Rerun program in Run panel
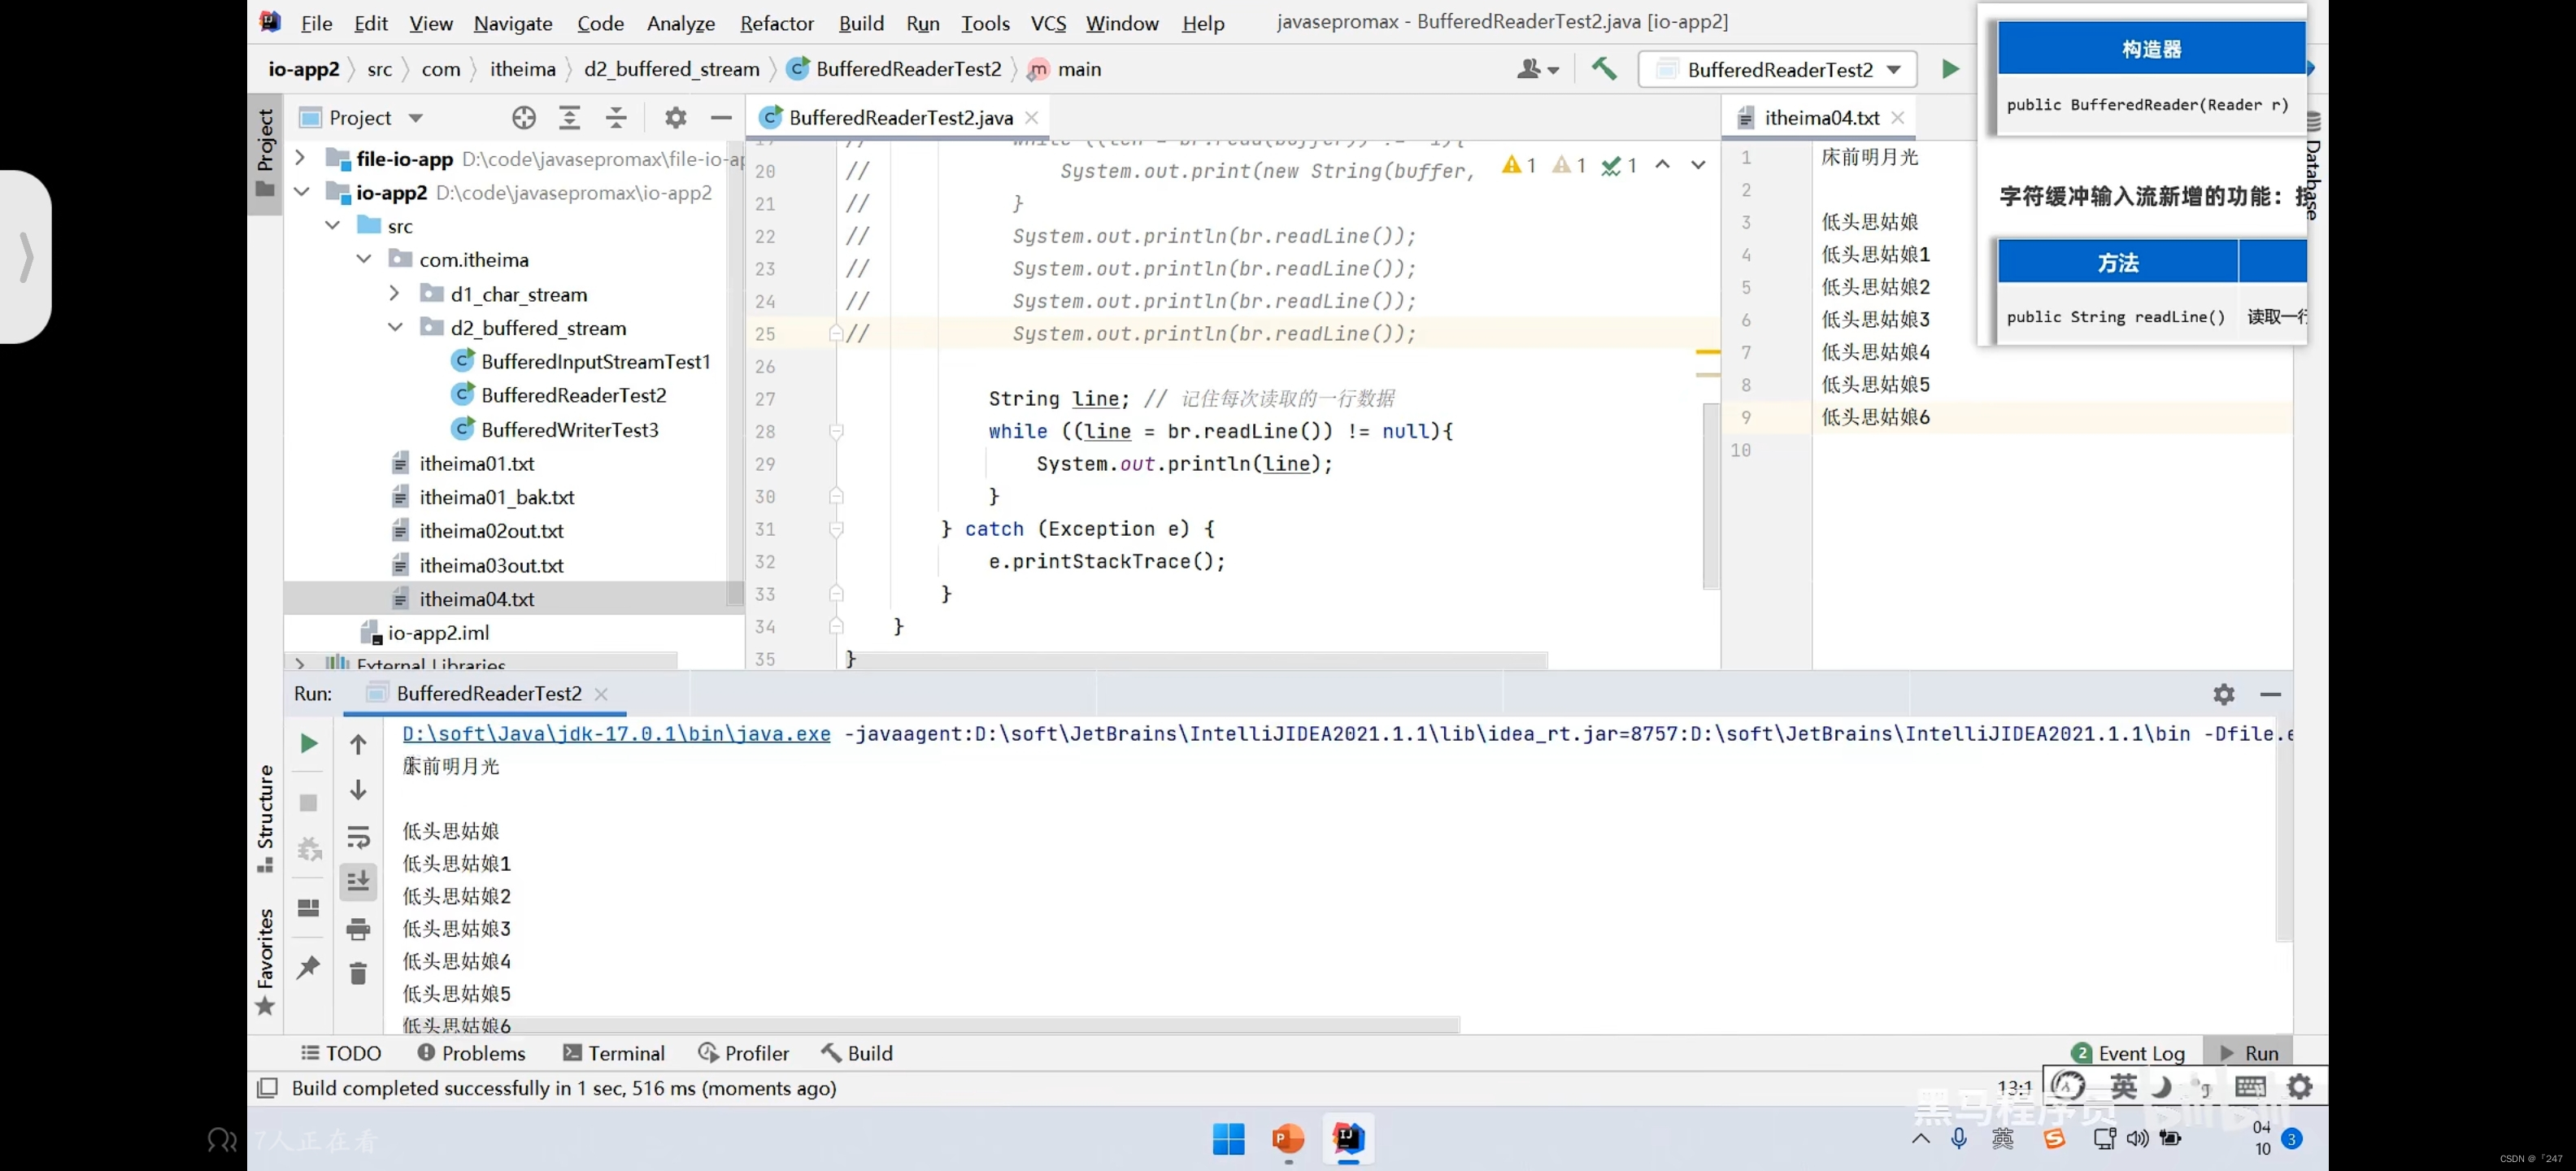The width and height of the screenshot is (2576, 1171). pos(309,743)
